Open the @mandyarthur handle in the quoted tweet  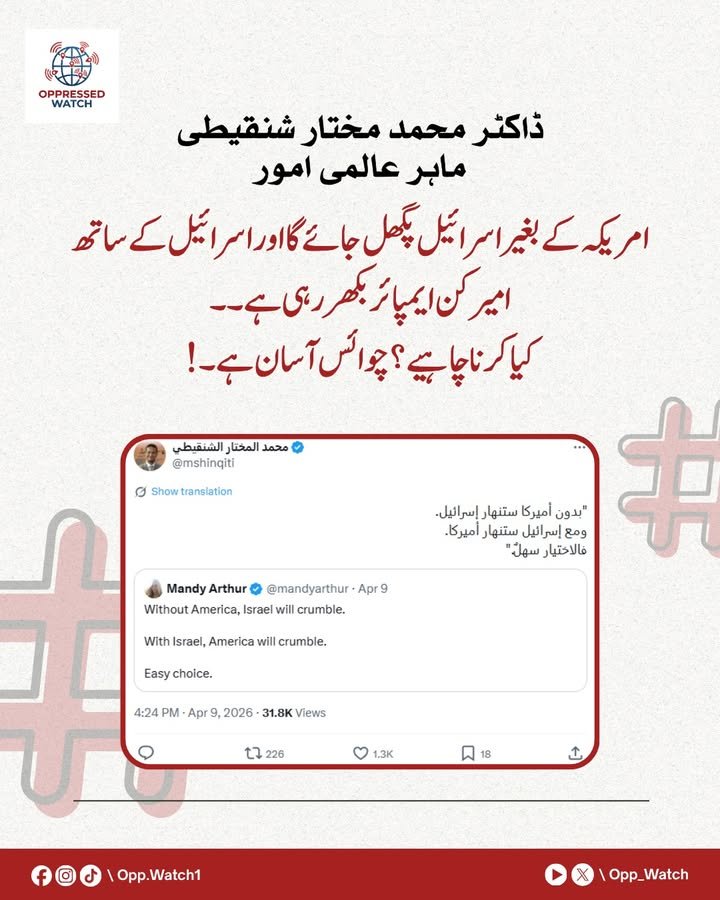tap(308, 589)
